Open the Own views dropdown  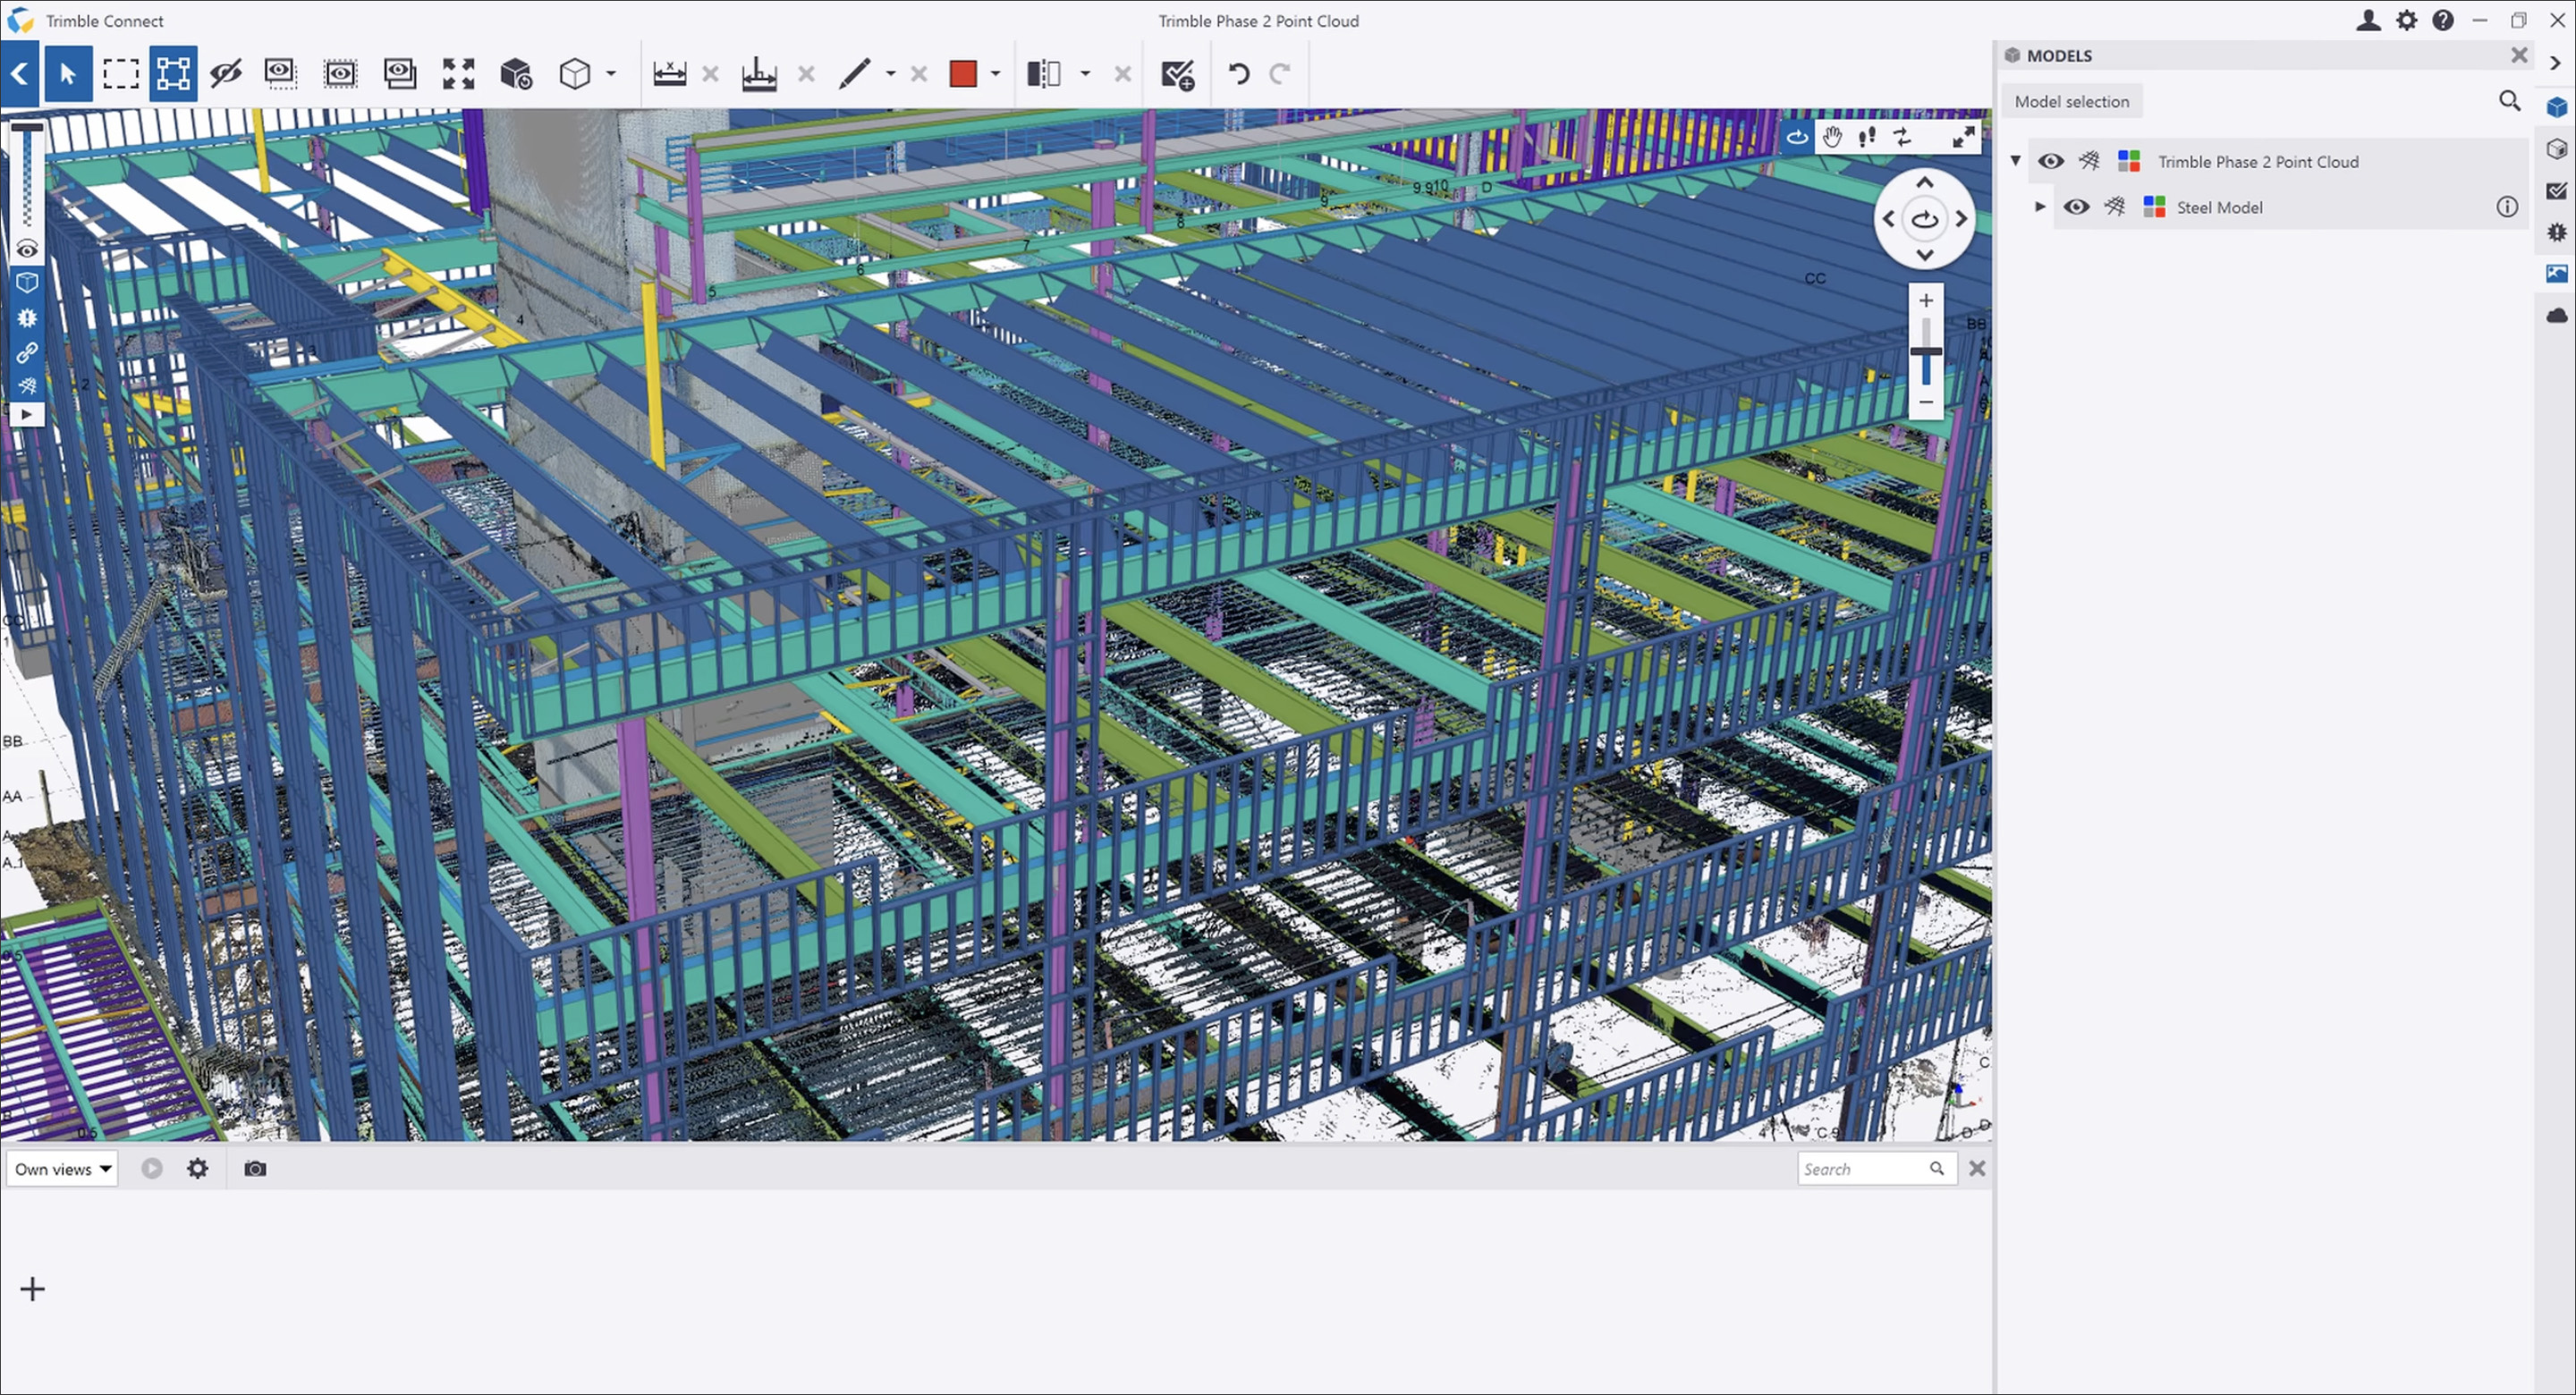tap(62, 1168)
